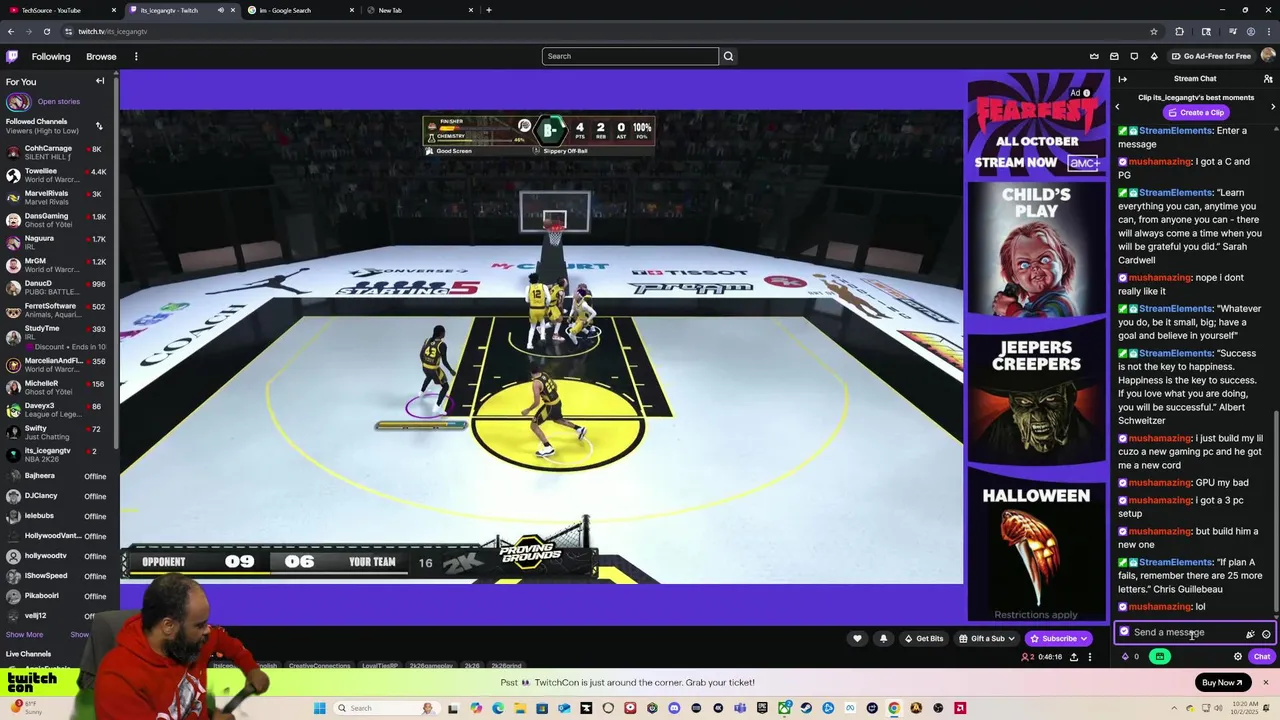Click the ad info icon next to Ad

pyautogui.click(x=1087, y=93)
